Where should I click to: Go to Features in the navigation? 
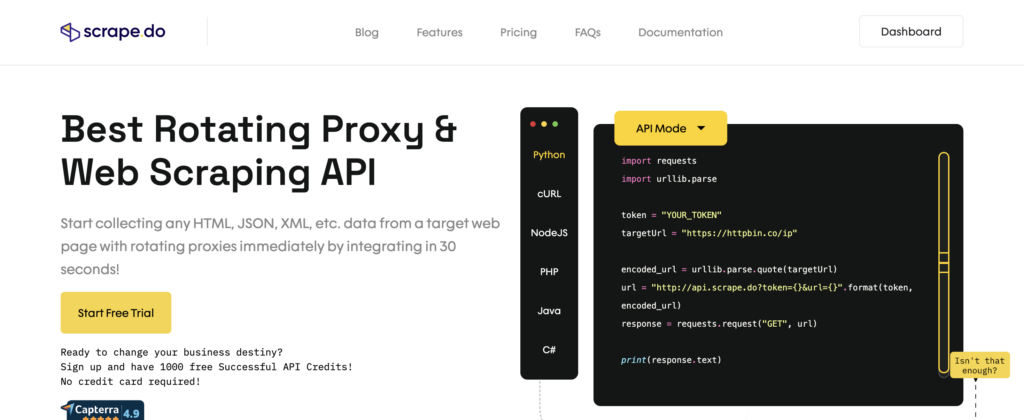pos(440,32)
